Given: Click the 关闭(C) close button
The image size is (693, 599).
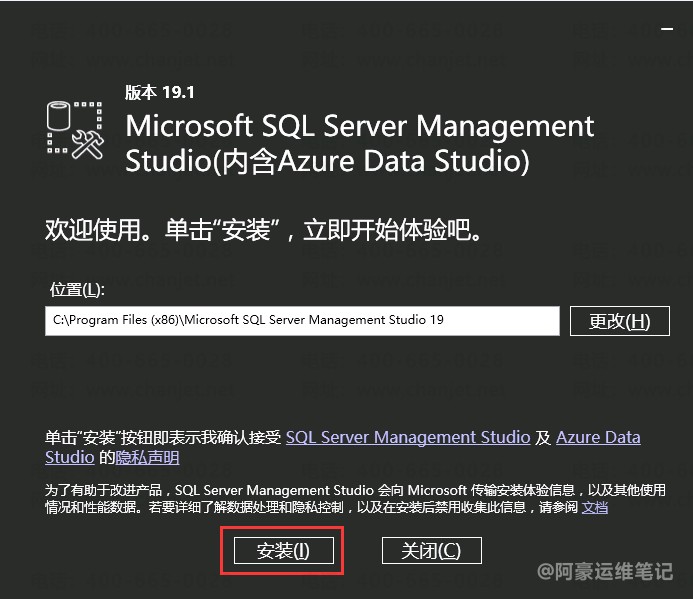Looking at the screenshot, I should point(431,550).
